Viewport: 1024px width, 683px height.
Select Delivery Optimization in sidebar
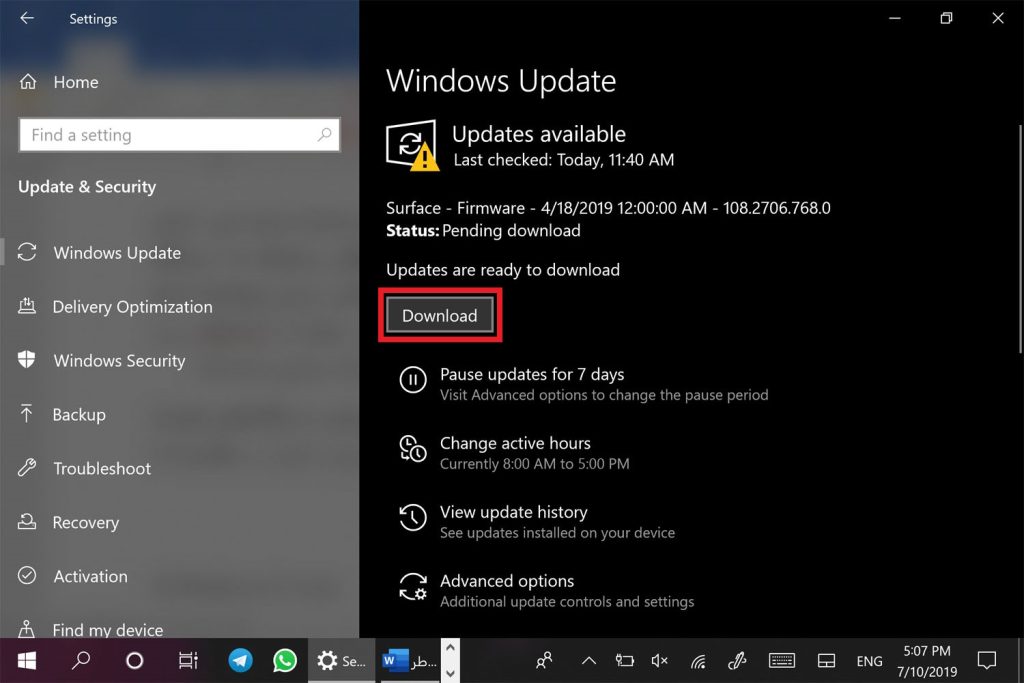(132, 307)
